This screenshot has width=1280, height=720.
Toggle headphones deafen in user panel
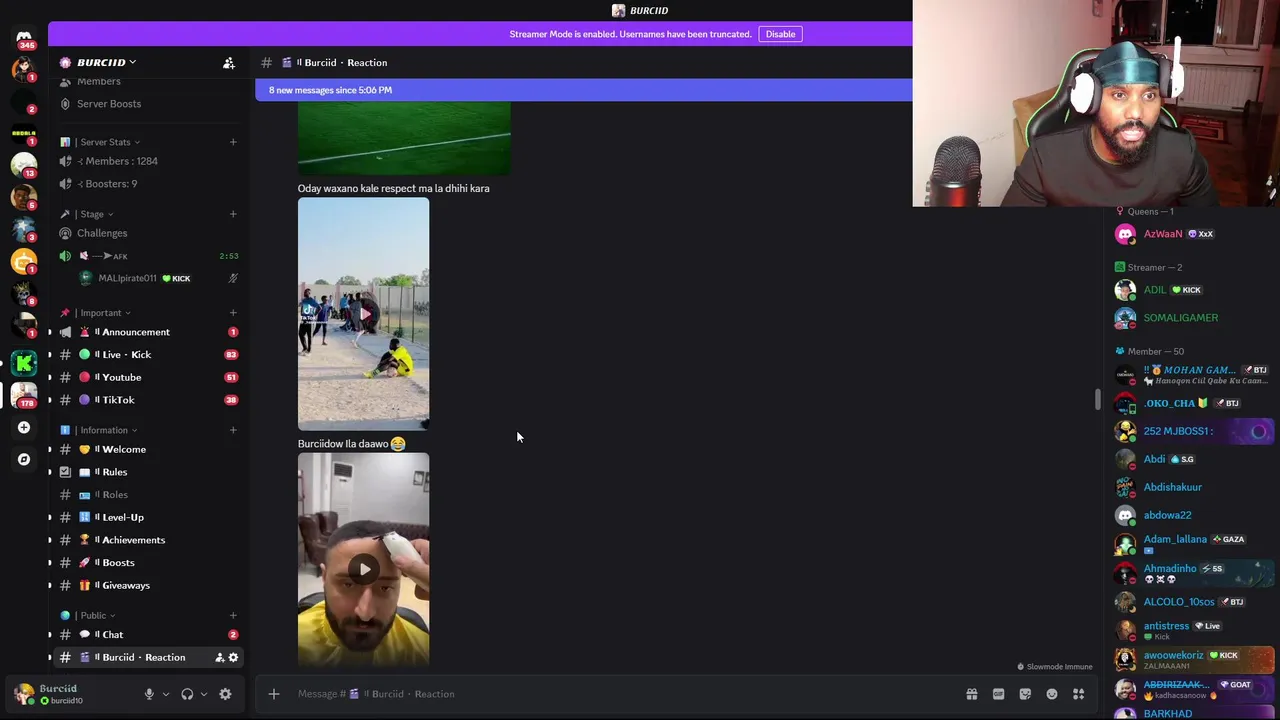tap(187, 694)
